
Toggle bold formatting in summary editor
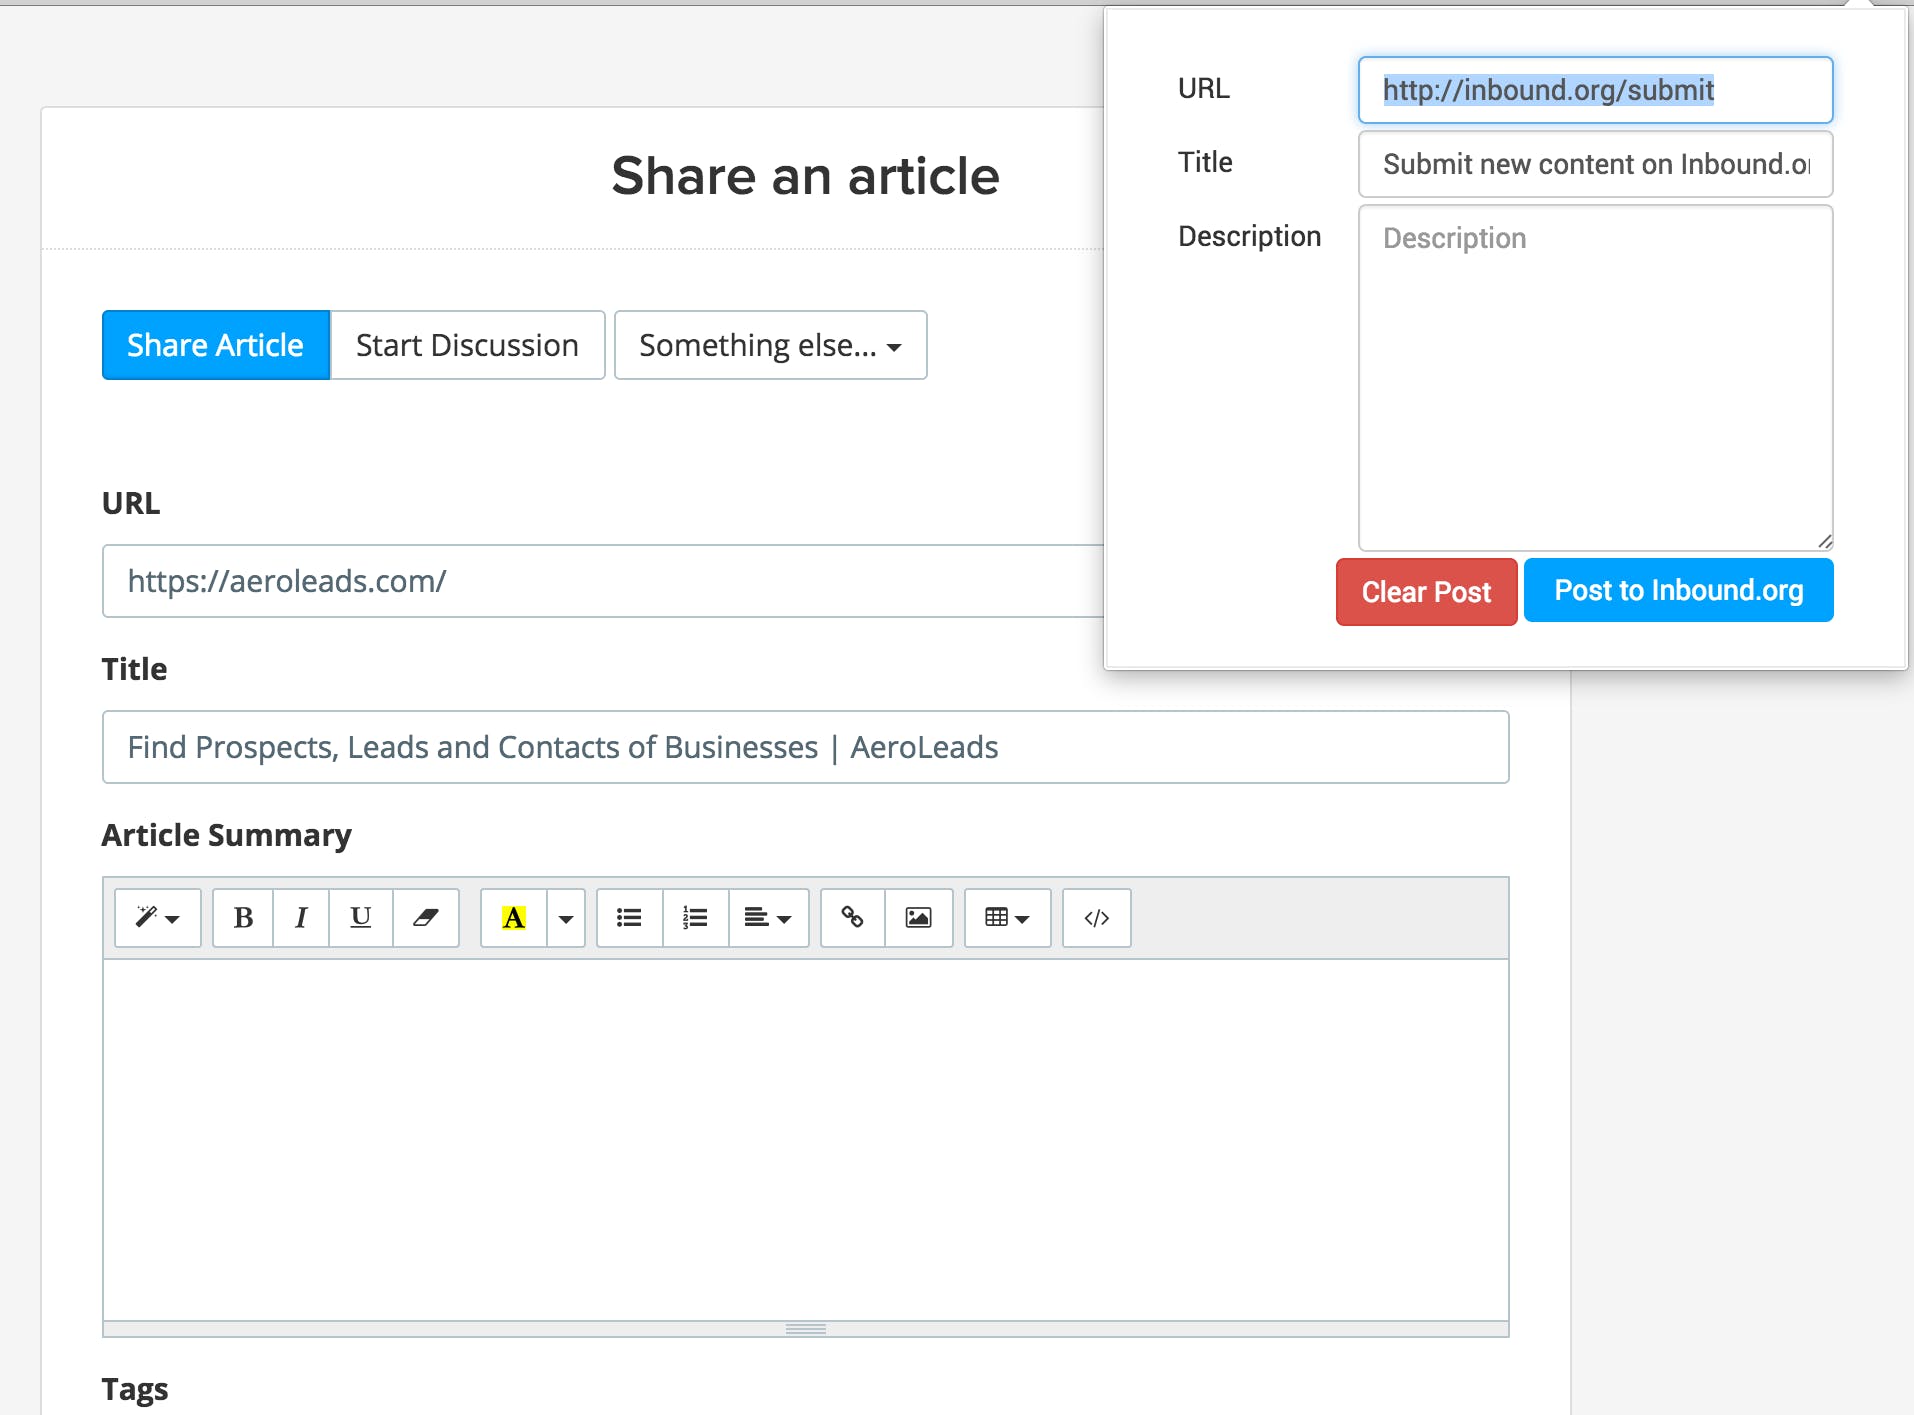click(x=243, y=917)
